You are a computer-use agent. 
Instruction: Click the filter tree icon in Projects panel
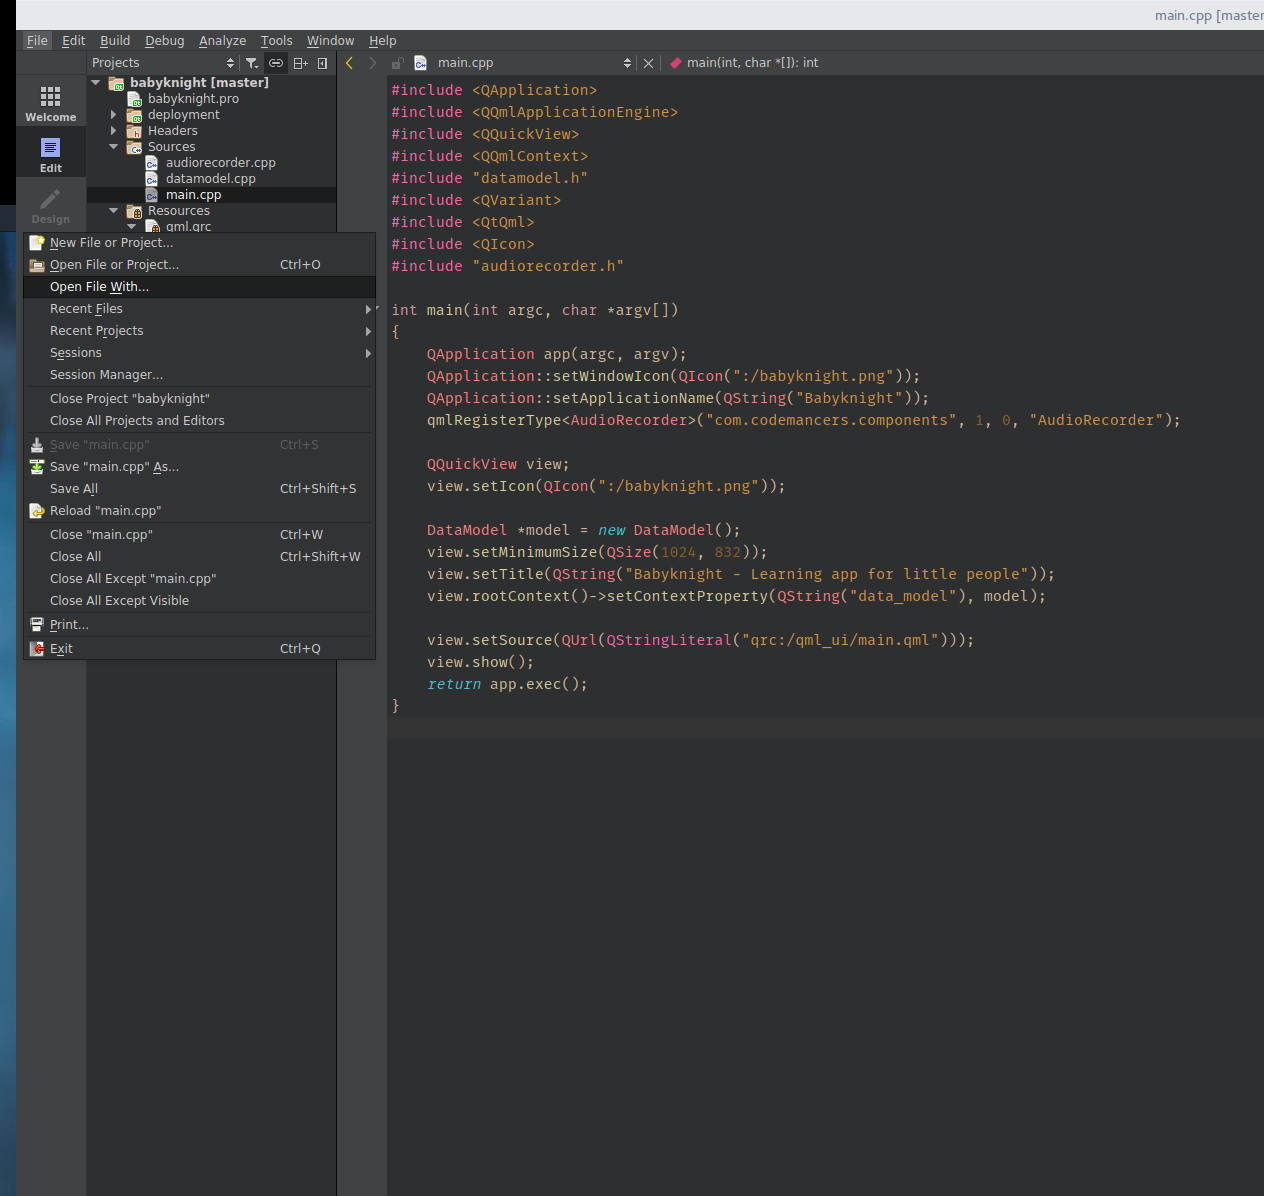pyautogui.click(x=252, y=63)
